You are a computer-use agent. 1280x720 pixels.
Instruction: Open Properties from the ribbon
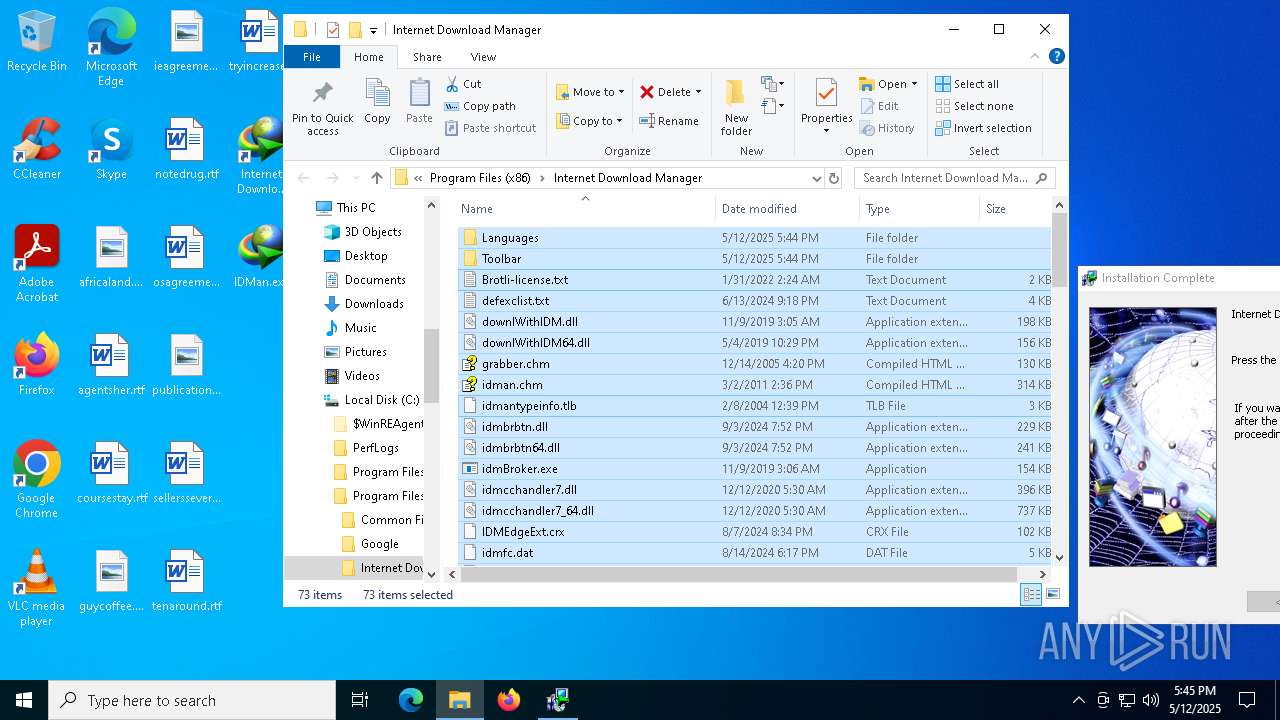pos(826,105)
